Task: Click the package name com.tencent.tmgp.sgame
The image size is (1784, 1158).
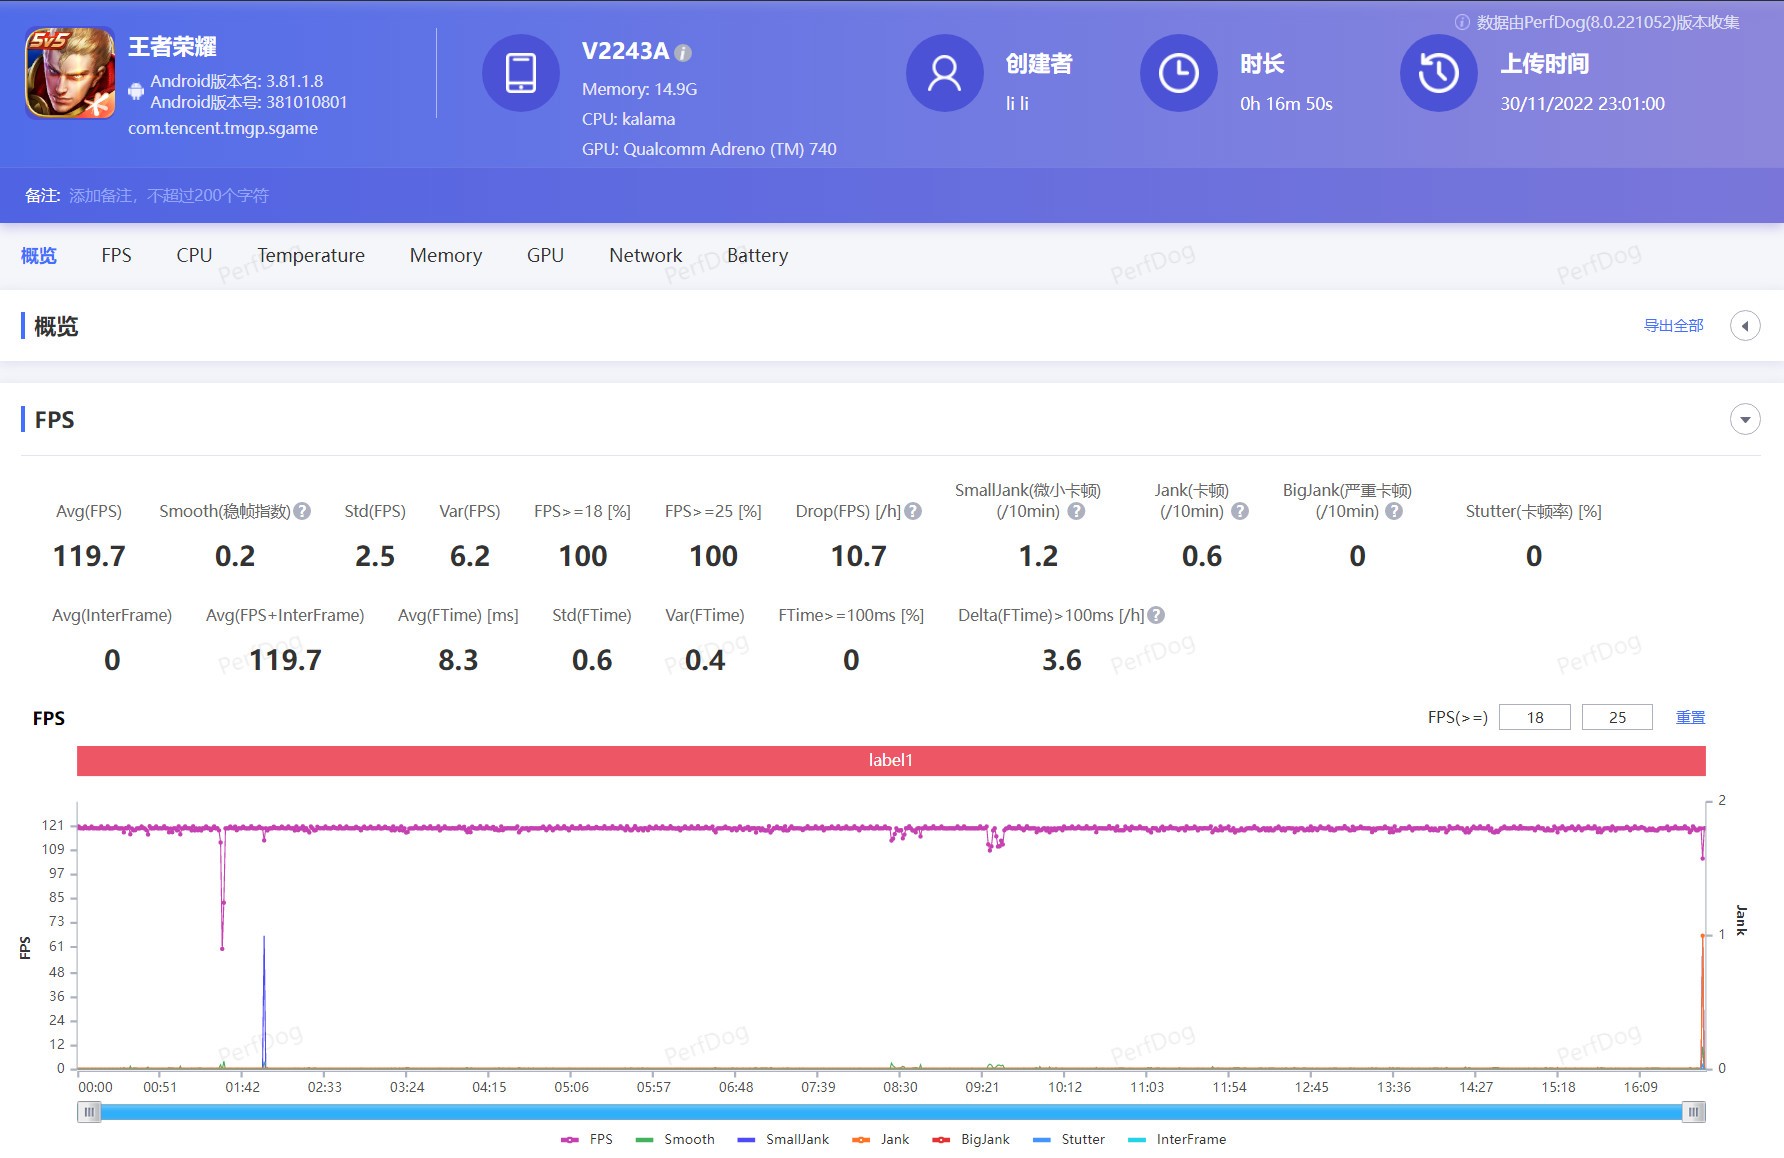Action: [223, 129]
